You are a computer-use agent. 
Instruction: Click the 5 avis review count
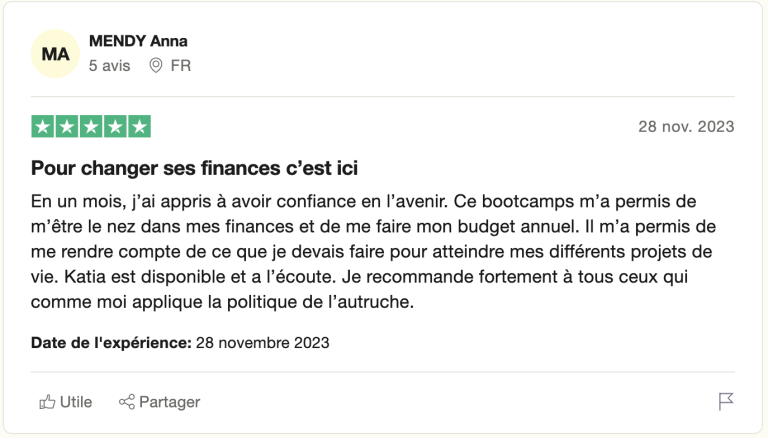point(110,66)
